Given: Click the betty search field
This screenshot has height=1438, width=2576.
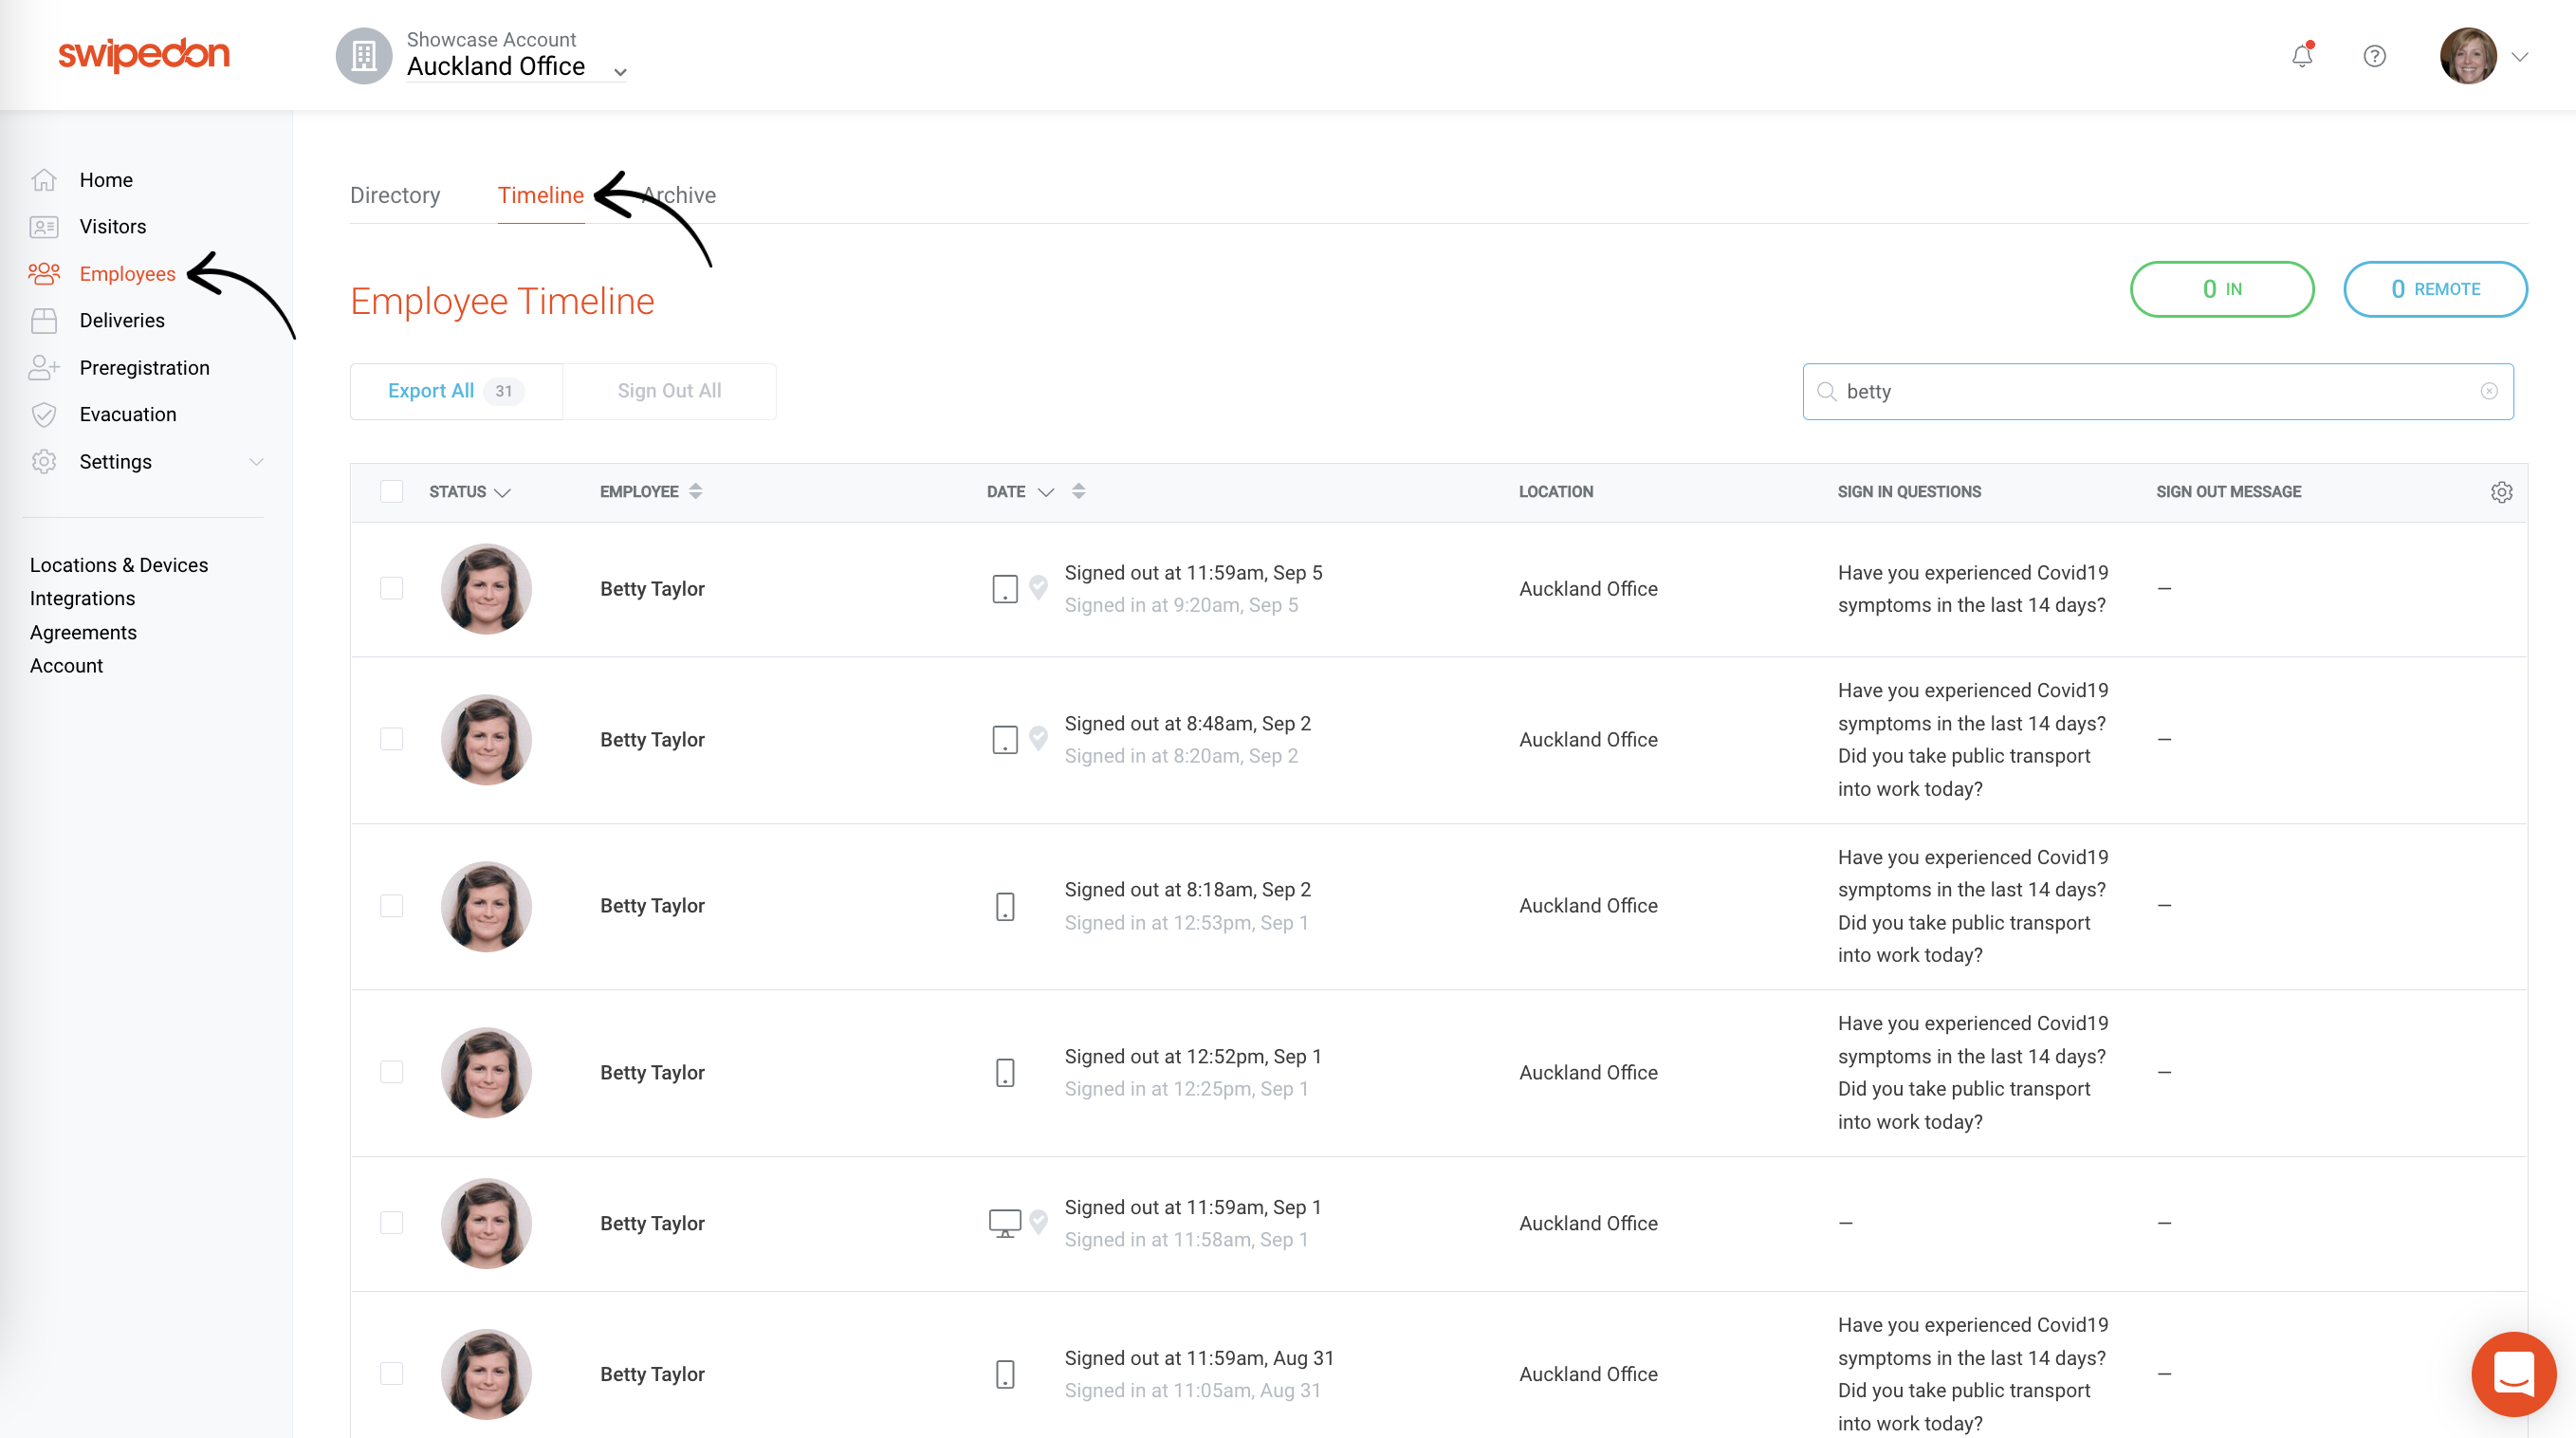Looking at the screenshot, I should click(2158, 391).
